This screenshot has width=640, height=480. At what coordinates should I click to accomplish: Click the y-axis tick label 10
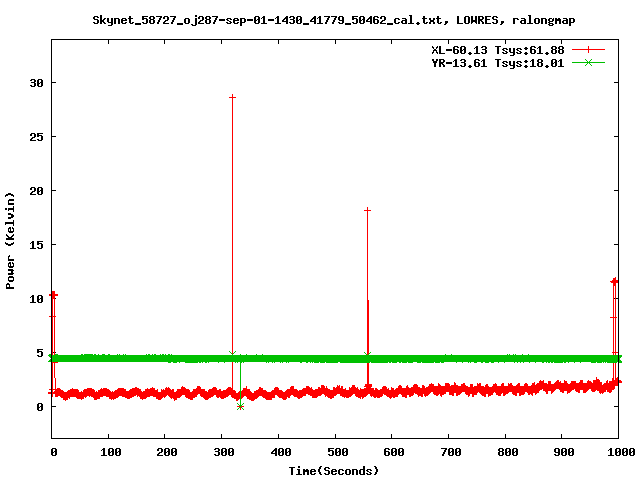tap(36, 299)
